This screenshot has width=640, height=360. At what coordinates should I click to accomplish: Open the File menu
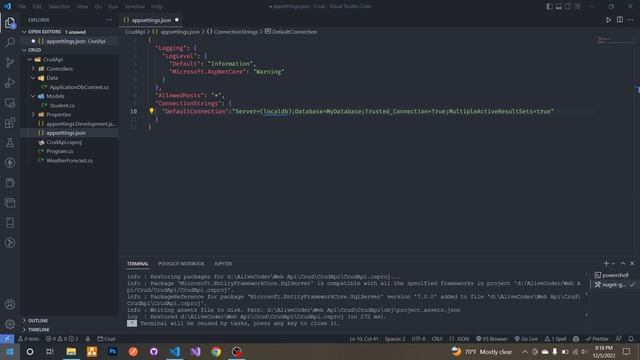[x=22, y=7]
